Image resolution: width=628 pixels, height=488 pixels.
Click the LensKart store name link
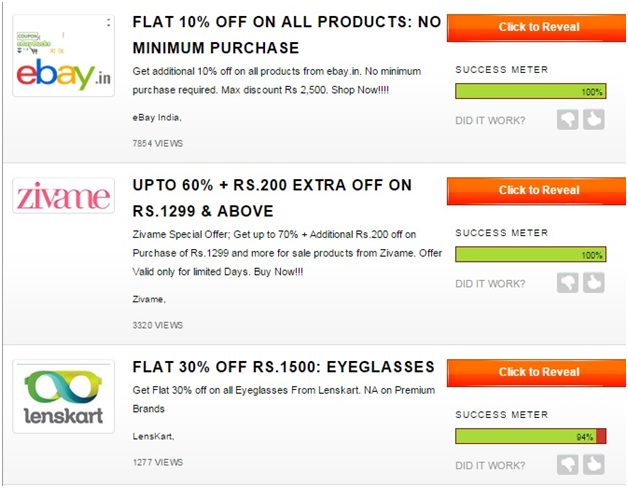point(153,436)
